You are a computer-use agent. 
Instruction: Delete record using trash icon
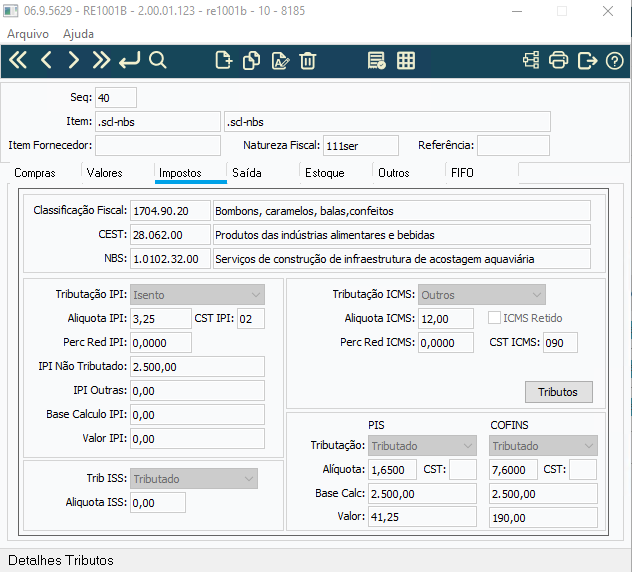click(x=308, y=60)
